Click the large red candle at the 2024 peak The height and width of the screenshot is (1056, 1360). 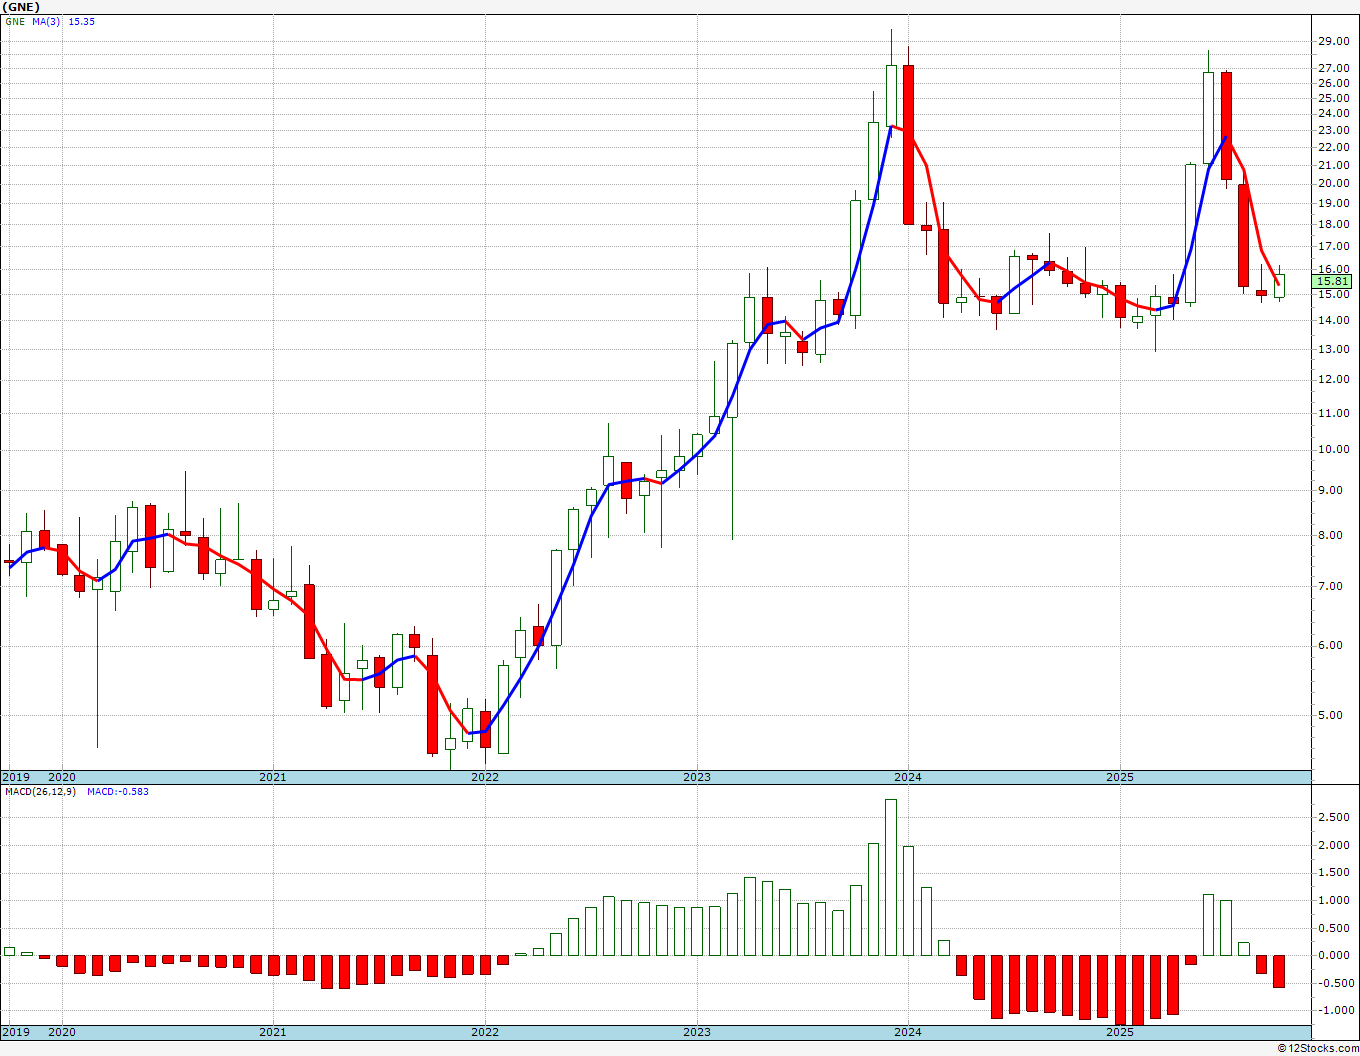tap(908, 144)
